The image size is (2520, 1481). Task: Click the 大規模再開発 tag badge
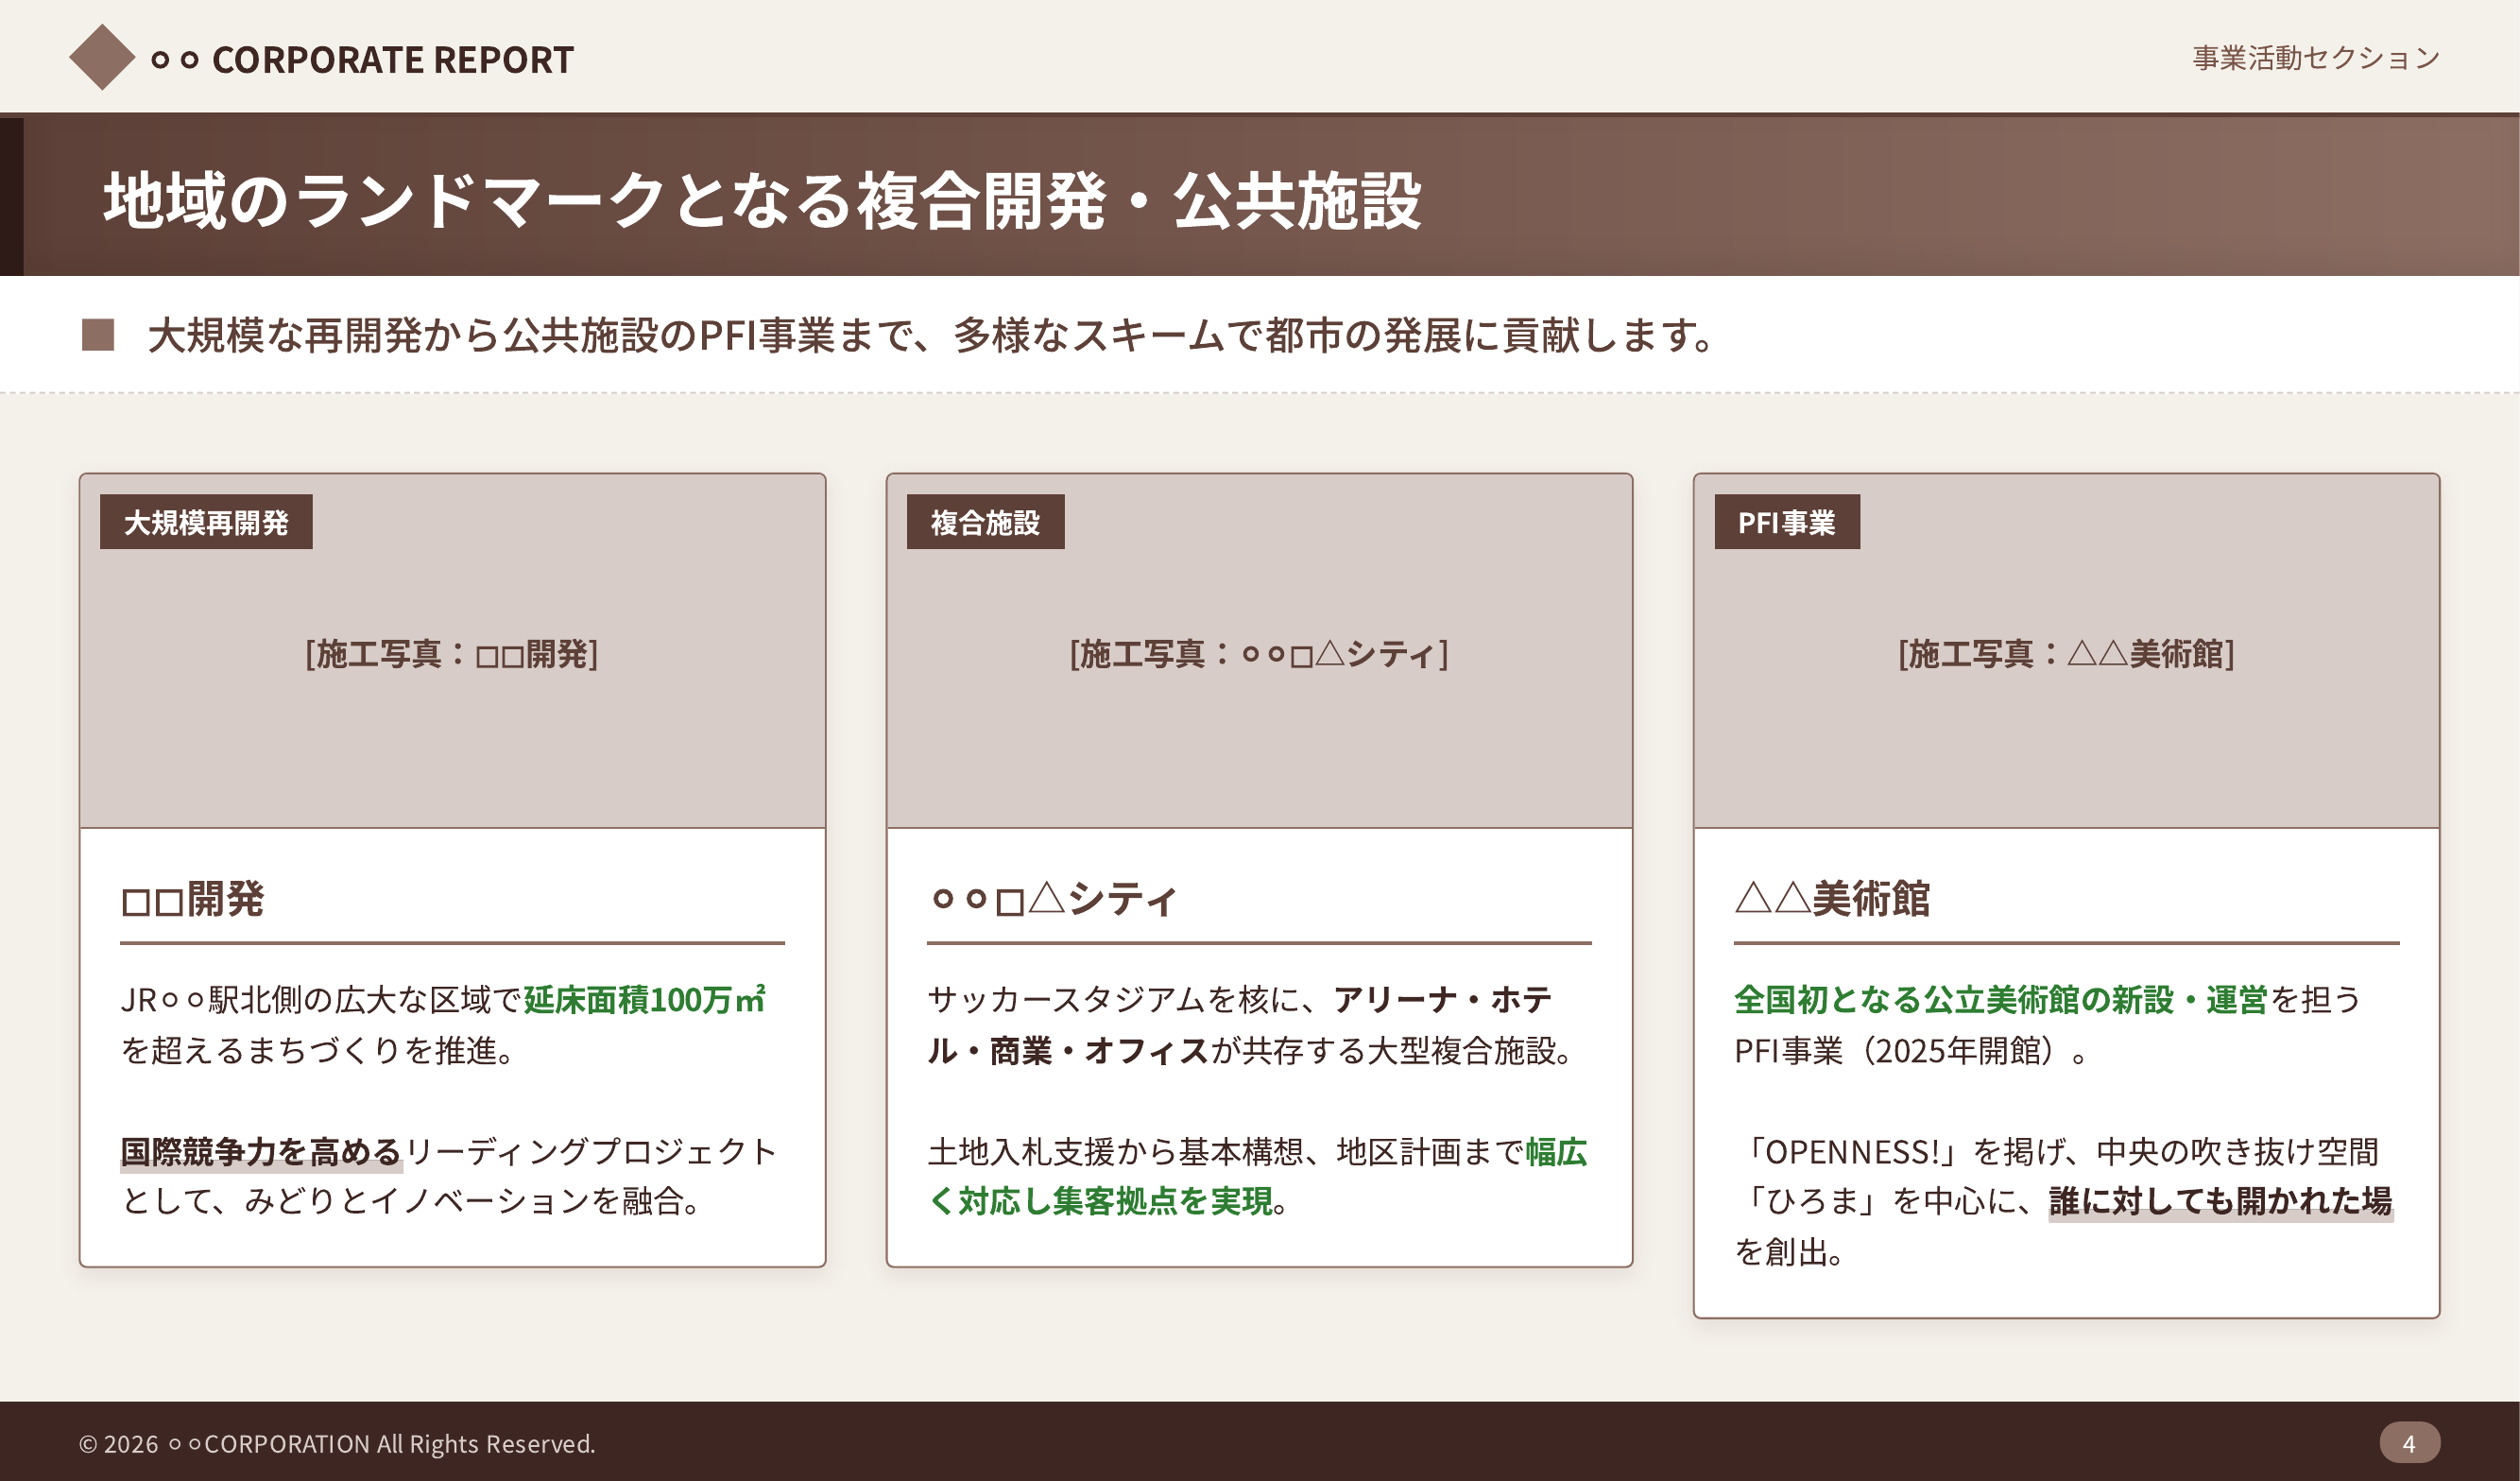click(x=206, y=522)
